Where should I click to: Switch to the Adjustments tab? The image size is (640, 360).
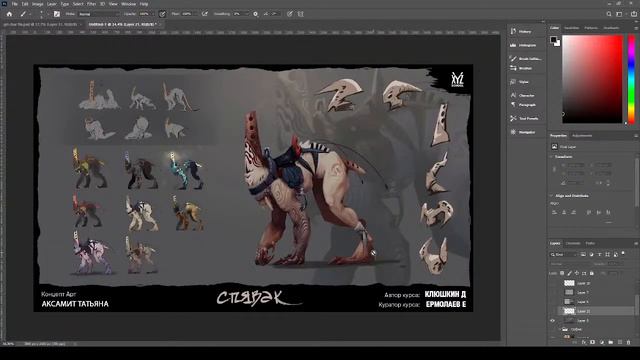582,136
